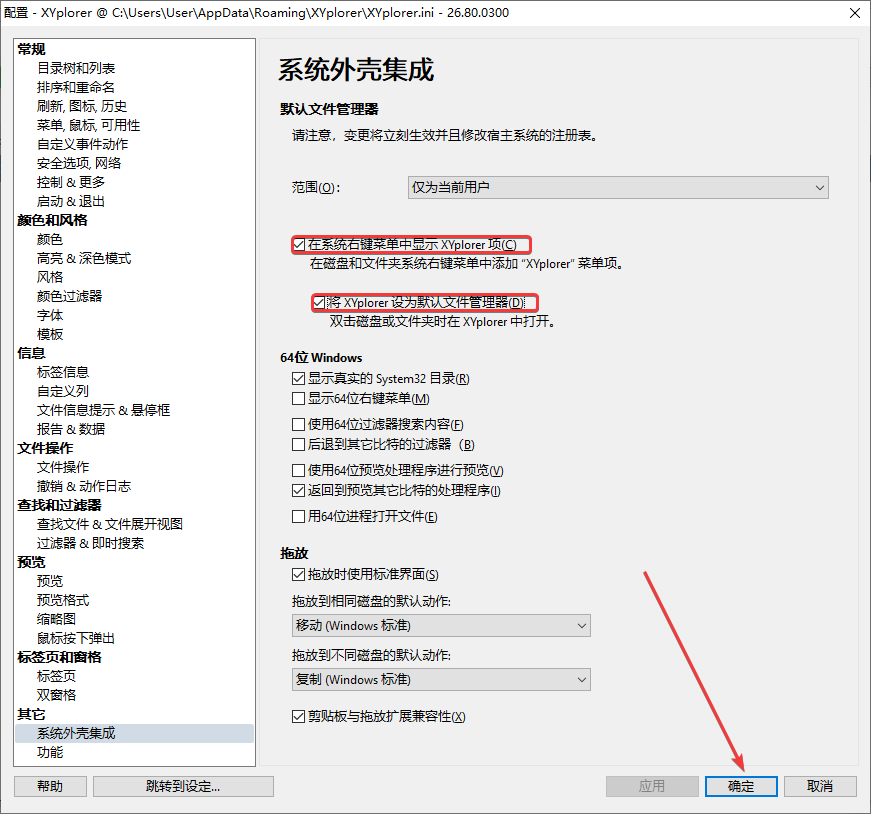
Task: Select 缩略图 category
Action: (57, 619)
